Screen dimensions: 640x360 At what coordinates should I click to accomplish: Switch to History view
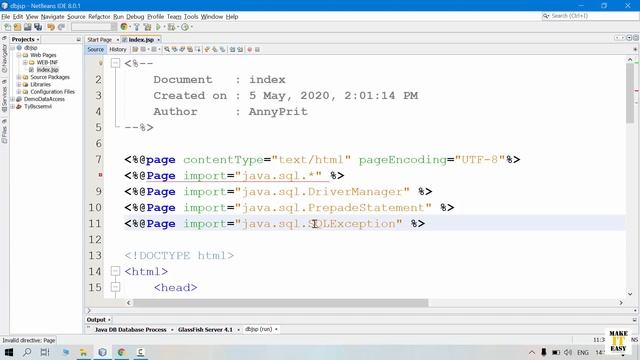point(118,49)
